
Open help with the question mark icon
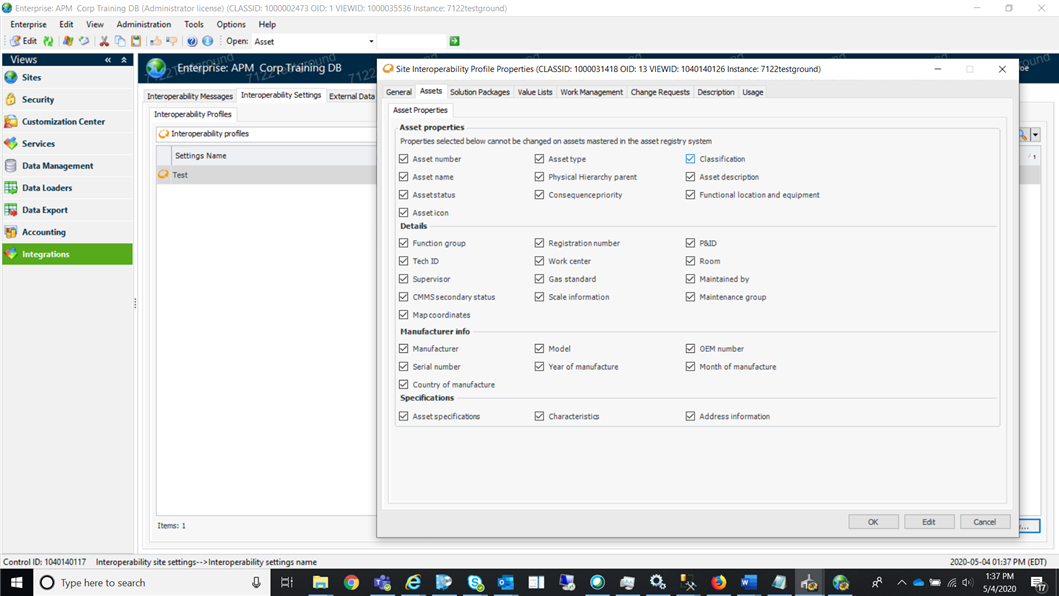[x=192, y=41]
